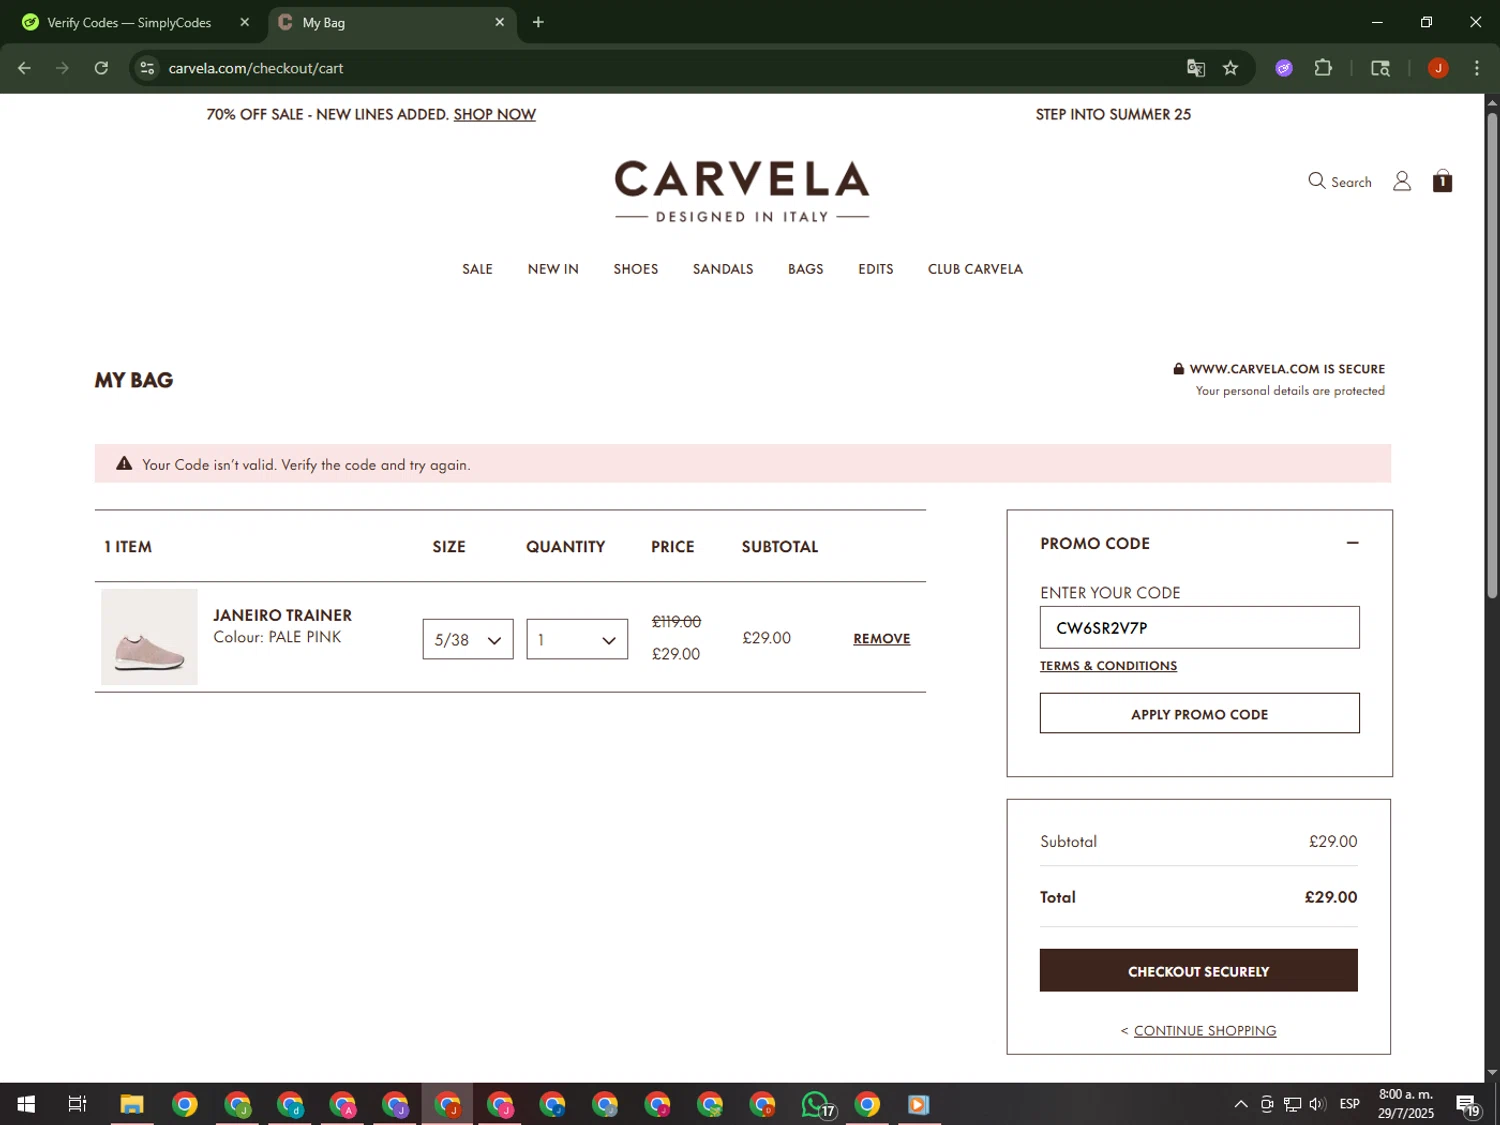Open a new browser tab
This screenshot has width=1500, height=1125.
pyautogui.click(x=538, y=22)
